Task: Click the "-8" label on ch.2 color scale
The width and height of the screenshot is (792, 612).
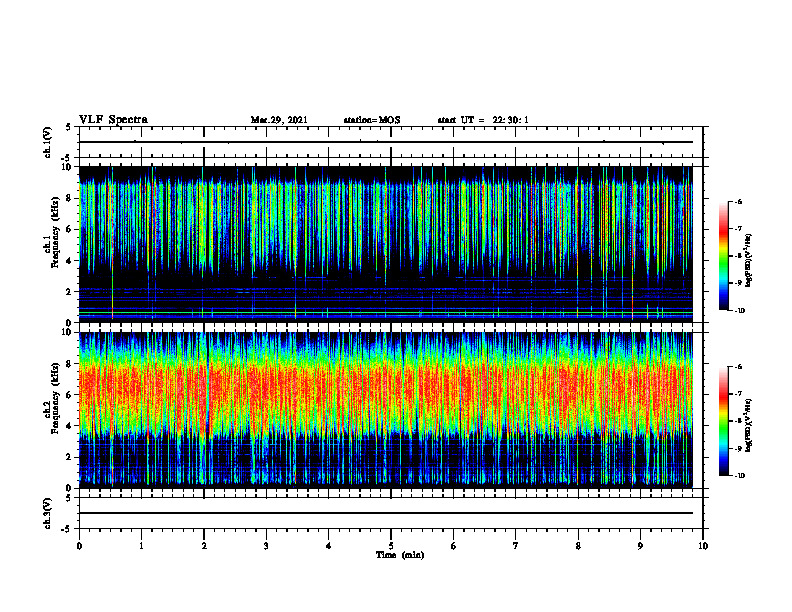Action: [x=738, y=421]
